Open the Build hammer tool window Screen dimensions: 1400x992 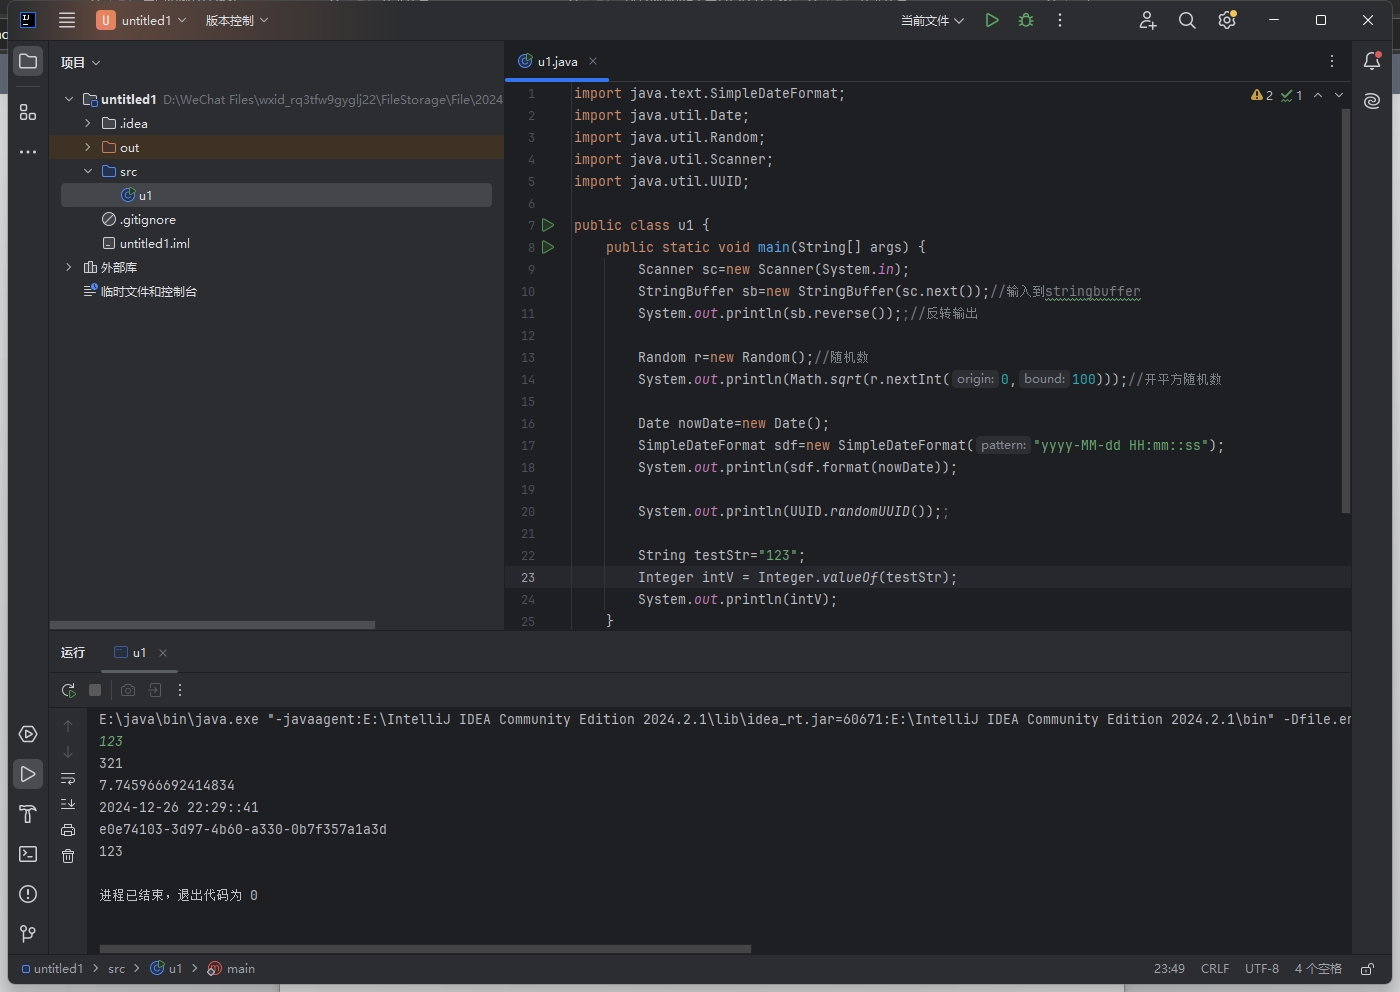(x=28, y=814)
